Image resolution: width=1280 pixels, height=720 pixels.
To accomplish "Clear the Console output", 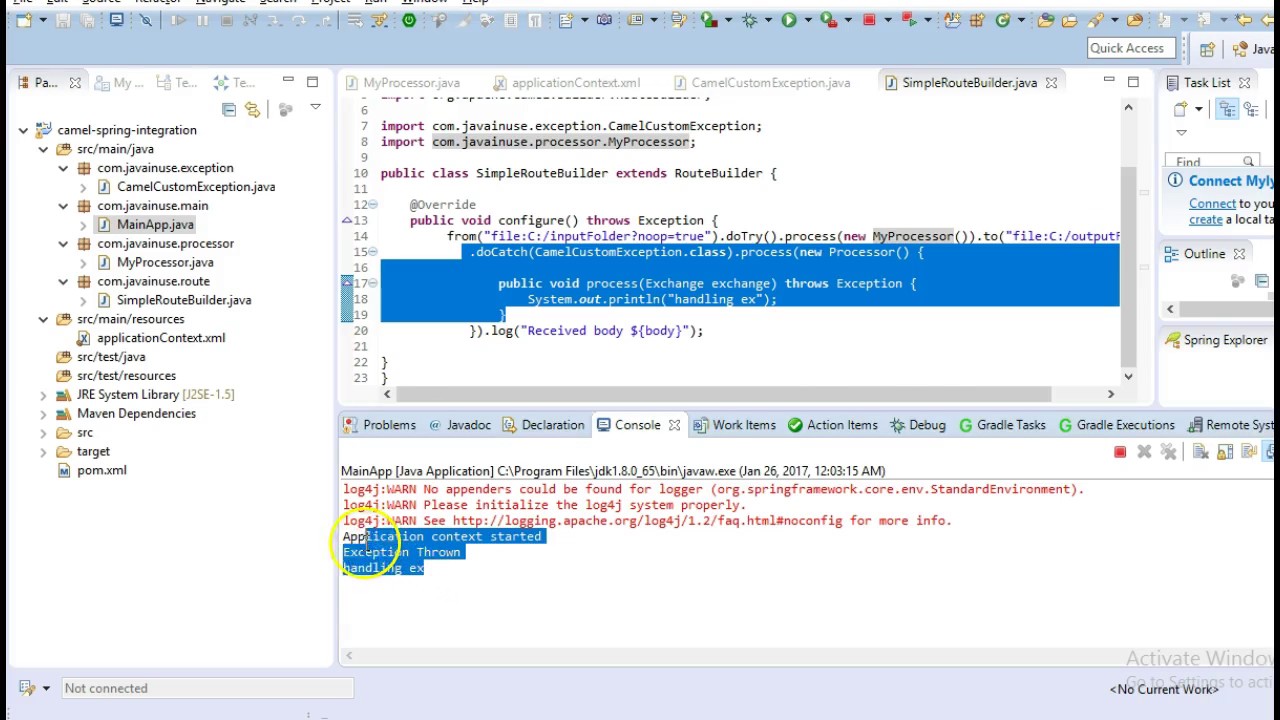I will coord(1201,453).
